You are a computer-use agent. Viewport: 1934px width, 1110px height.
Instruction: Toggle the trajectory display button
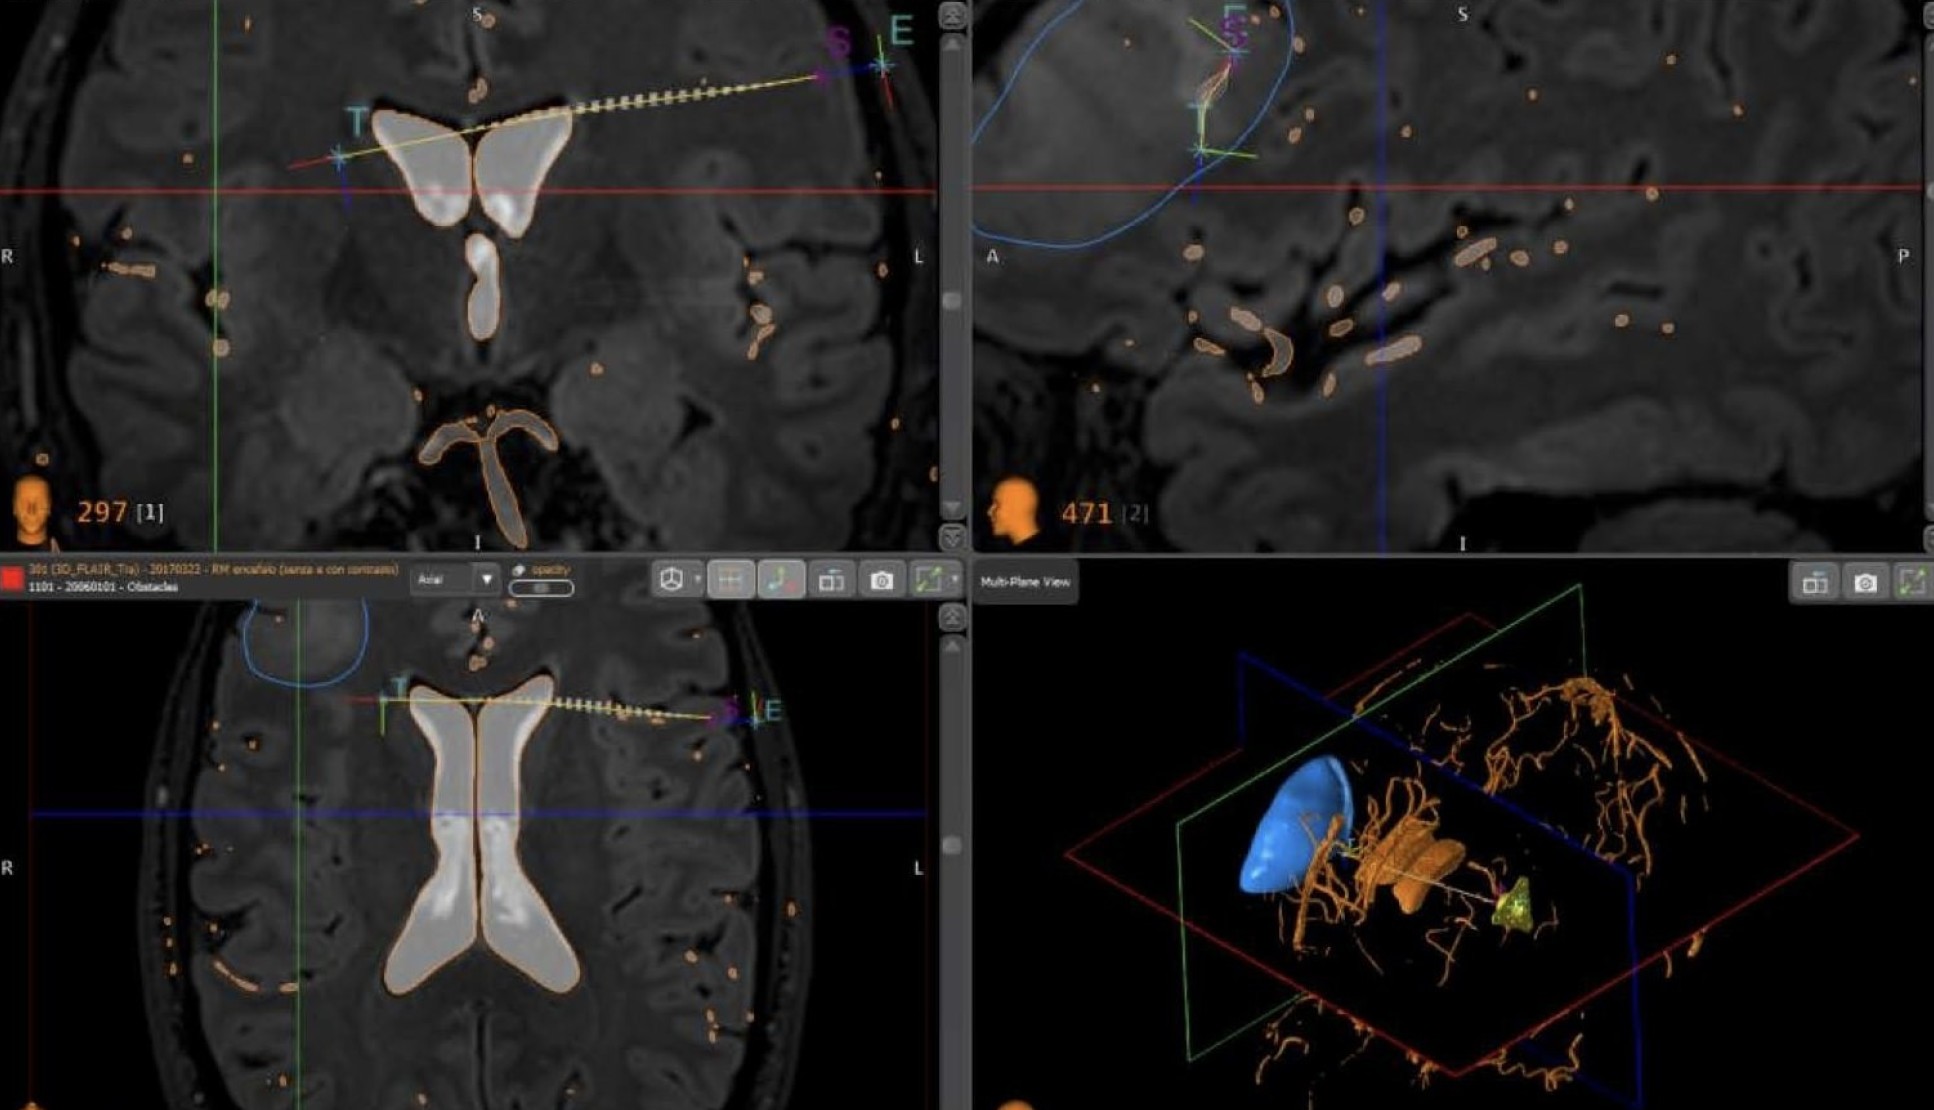click(781, 580)
